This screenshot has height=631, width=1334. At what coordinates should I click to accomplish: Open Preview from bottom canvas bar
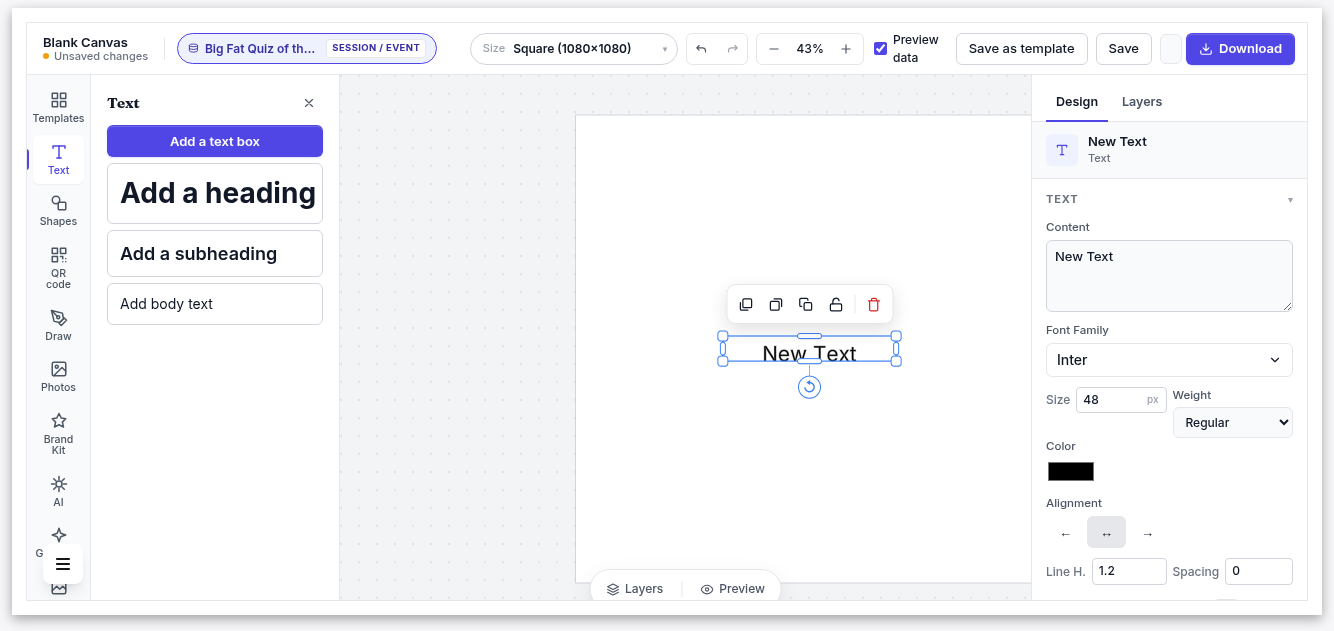(733, 589)
